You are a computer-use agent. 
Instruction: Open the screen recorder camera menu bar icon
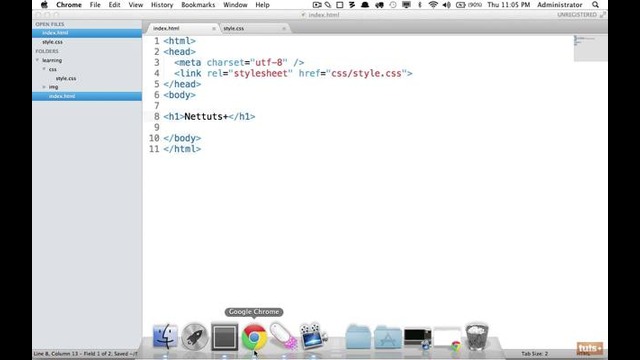317,5
